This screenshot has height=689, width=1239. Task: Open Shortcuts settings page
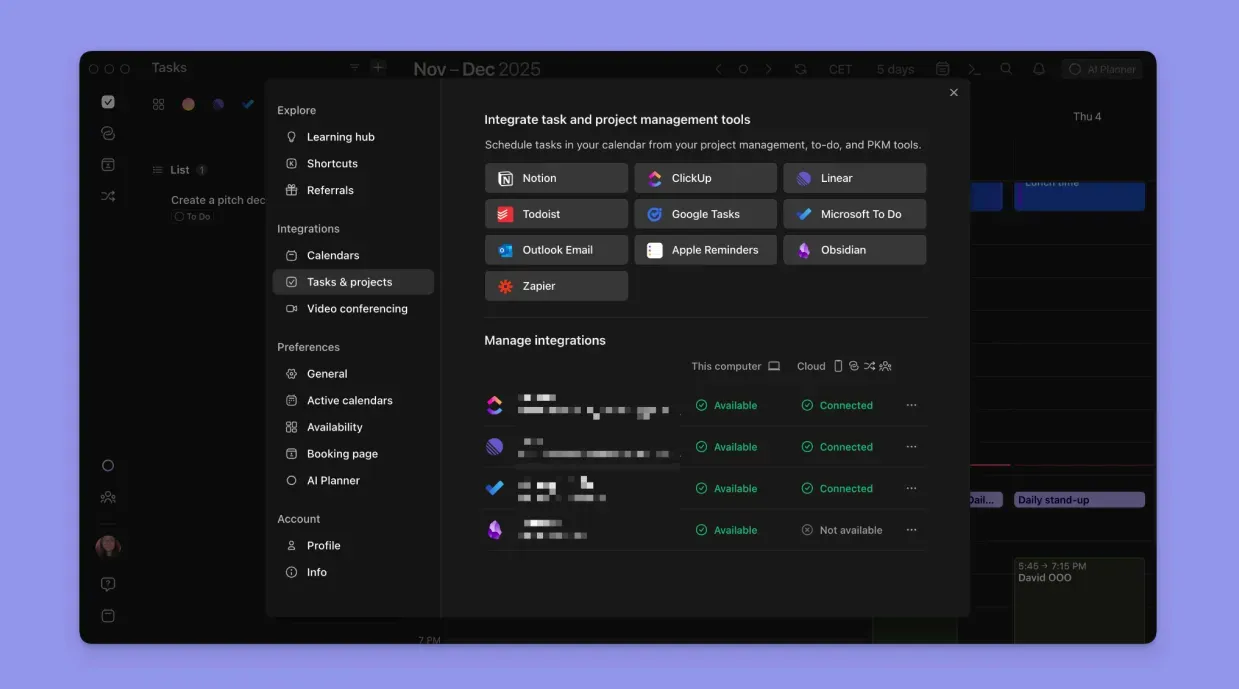(x=353, y=163)
